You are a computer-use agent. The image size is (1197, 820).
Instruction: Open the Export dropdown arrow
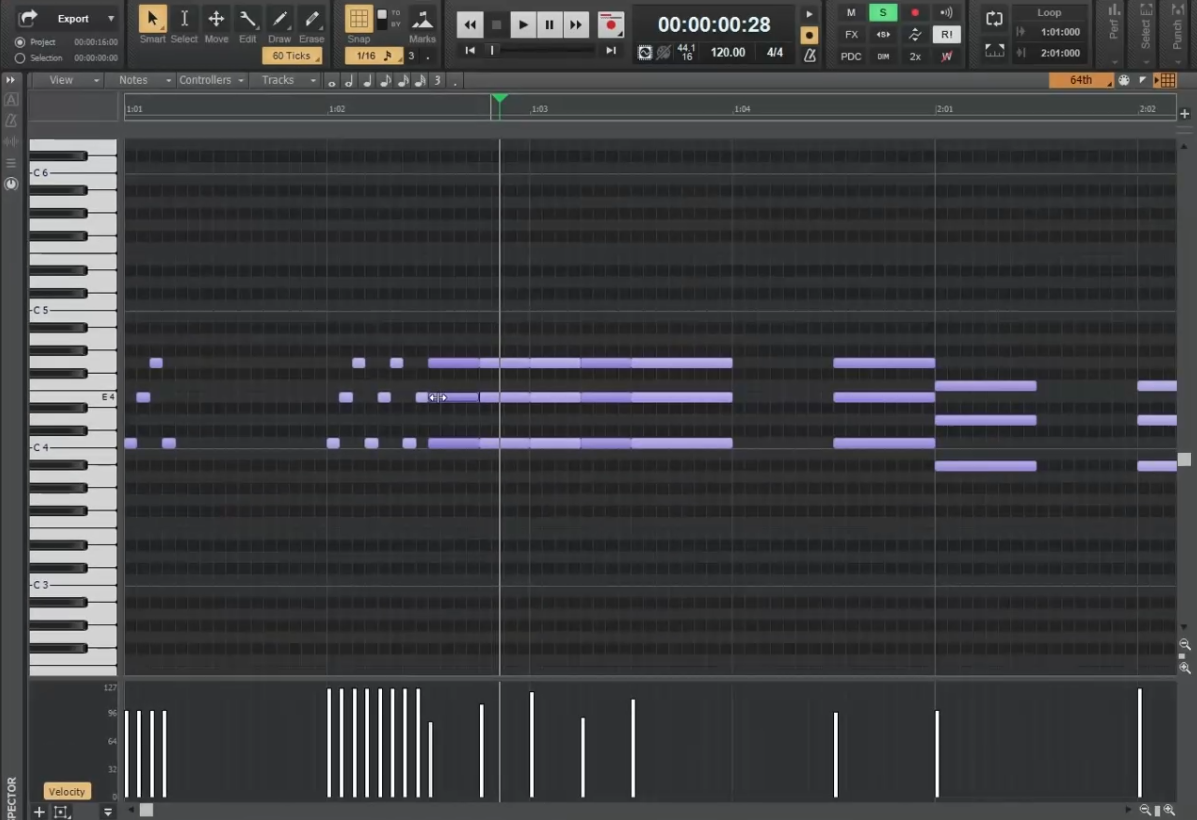tap(111, 18)
